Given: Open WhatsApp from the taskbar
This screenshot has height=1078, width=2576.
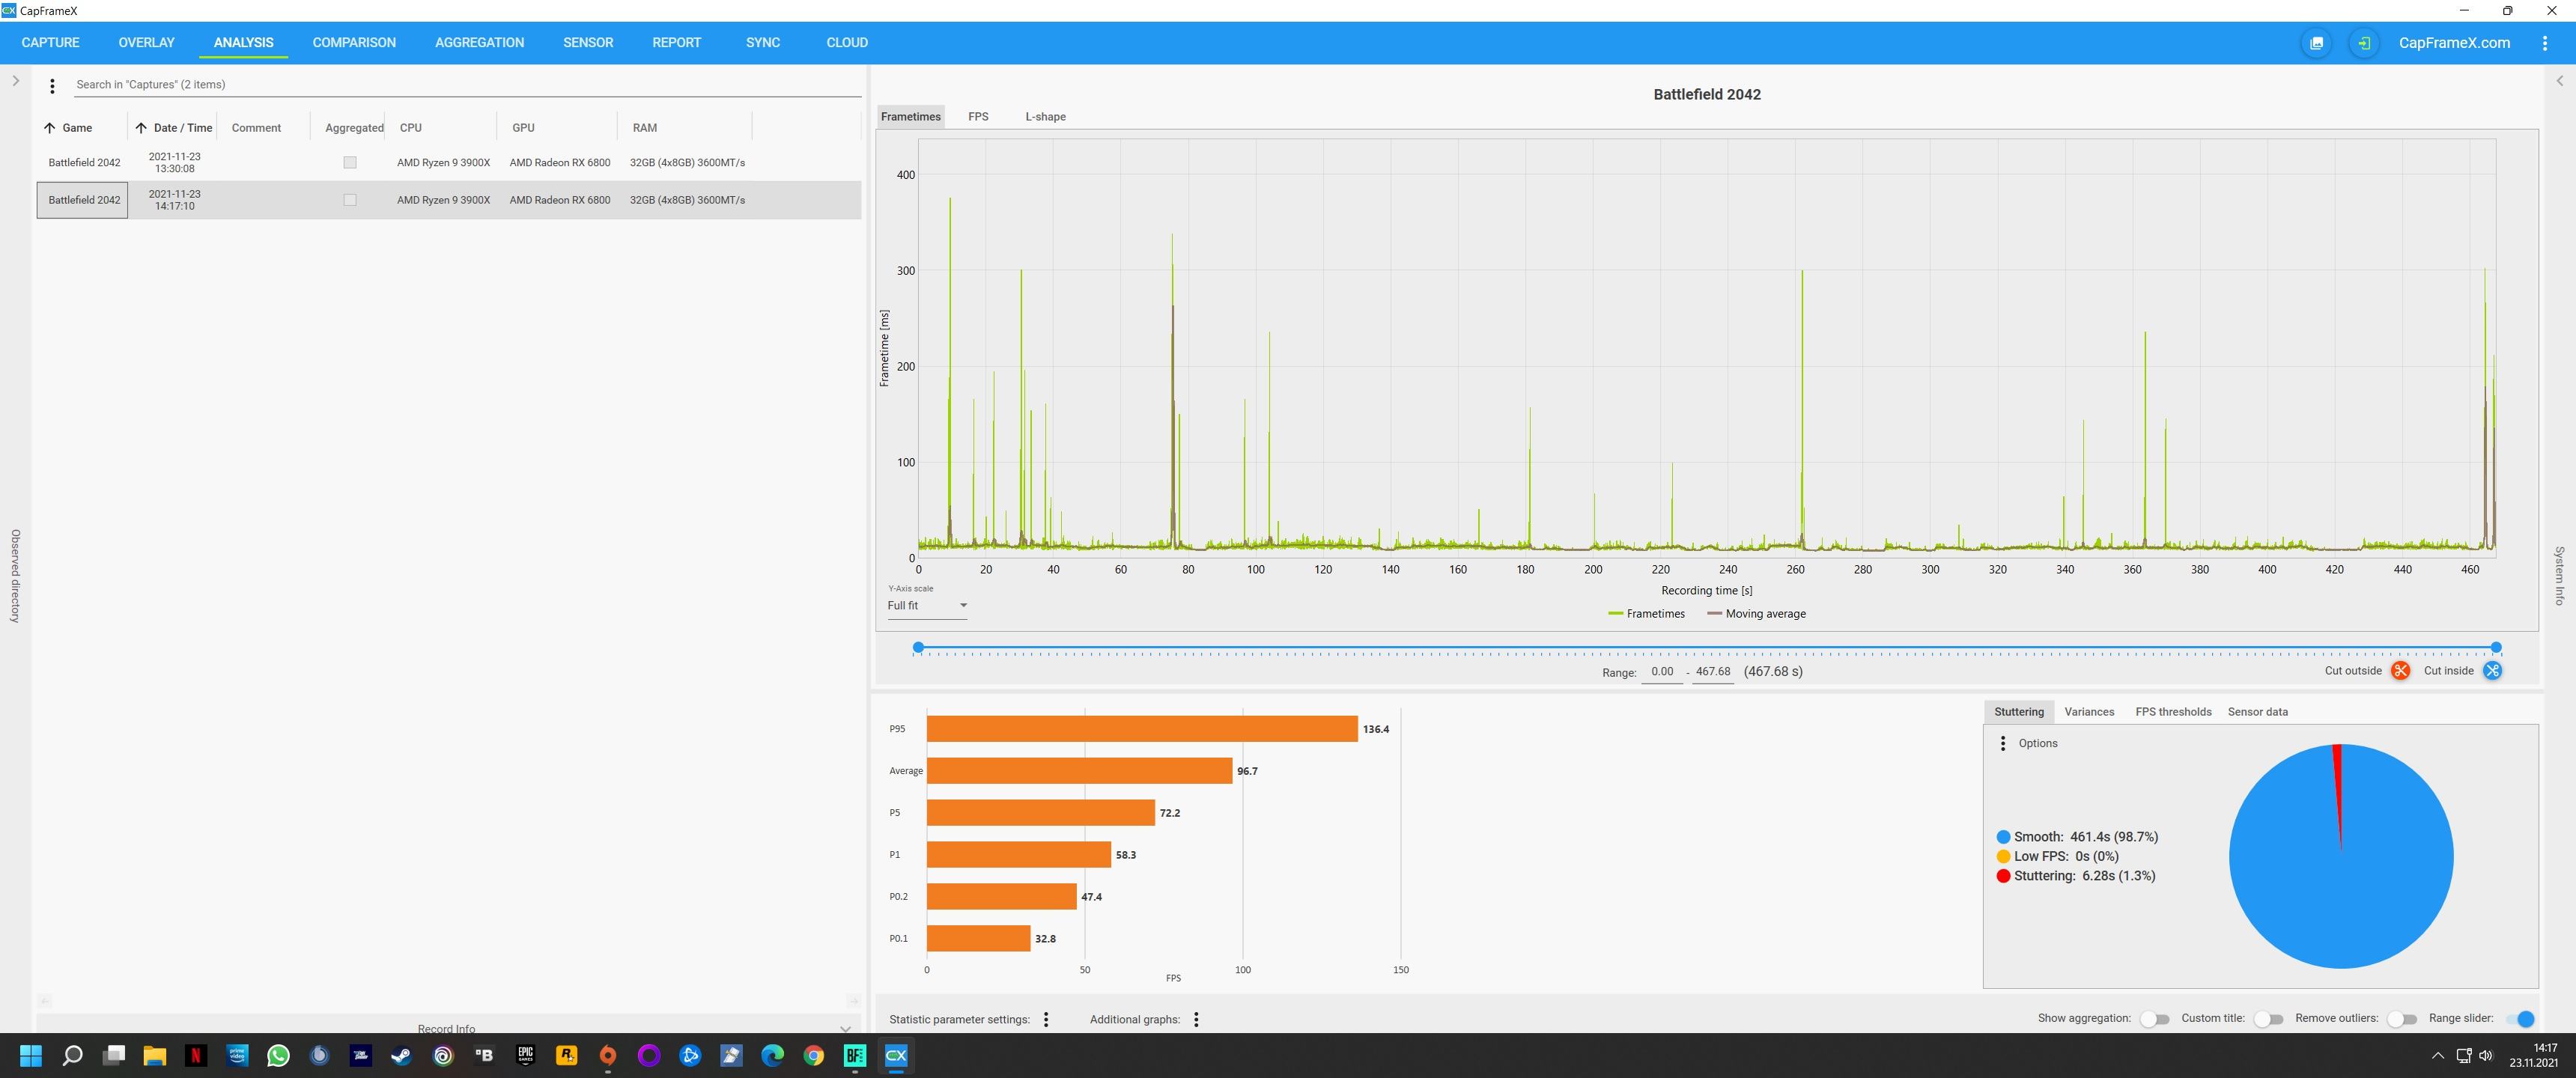Looking at the screenshot, I should point(278,1055).
